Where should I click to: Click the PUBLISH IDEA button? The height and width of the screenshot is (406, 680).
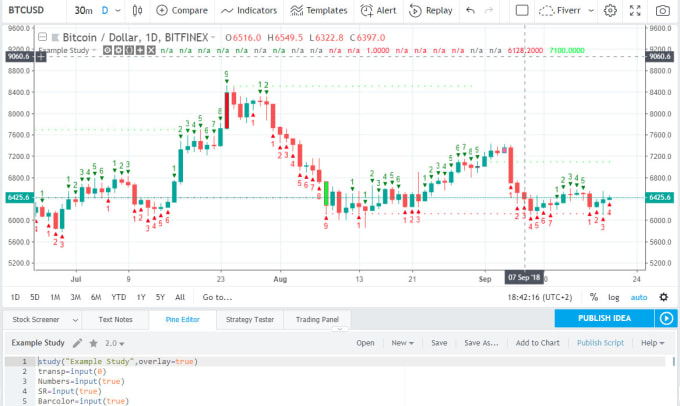[604, 318]
